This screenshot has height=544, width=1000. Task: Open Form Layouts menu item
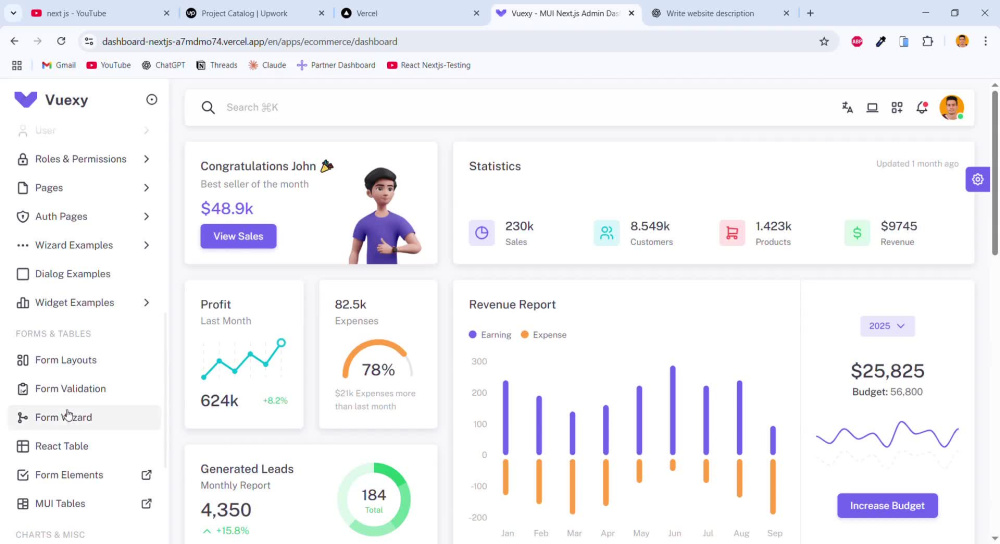[x=84, y=360]
